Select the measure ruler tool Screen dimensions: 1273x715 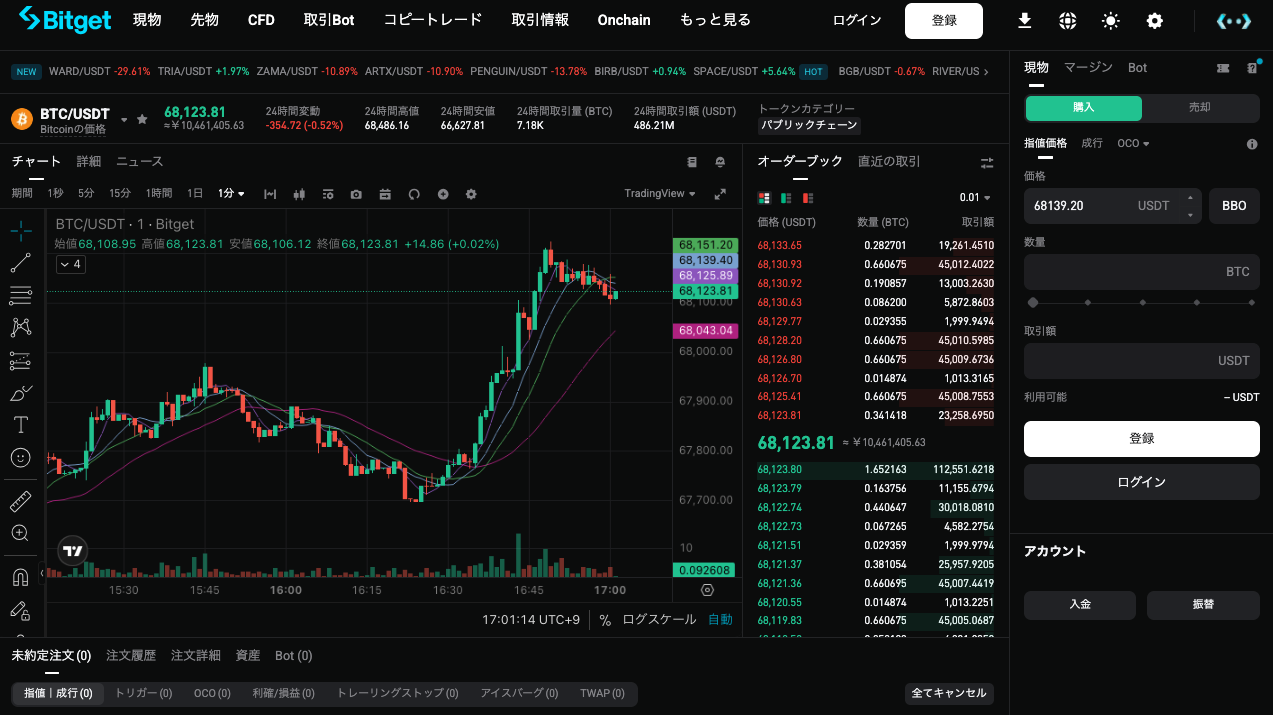20,500
